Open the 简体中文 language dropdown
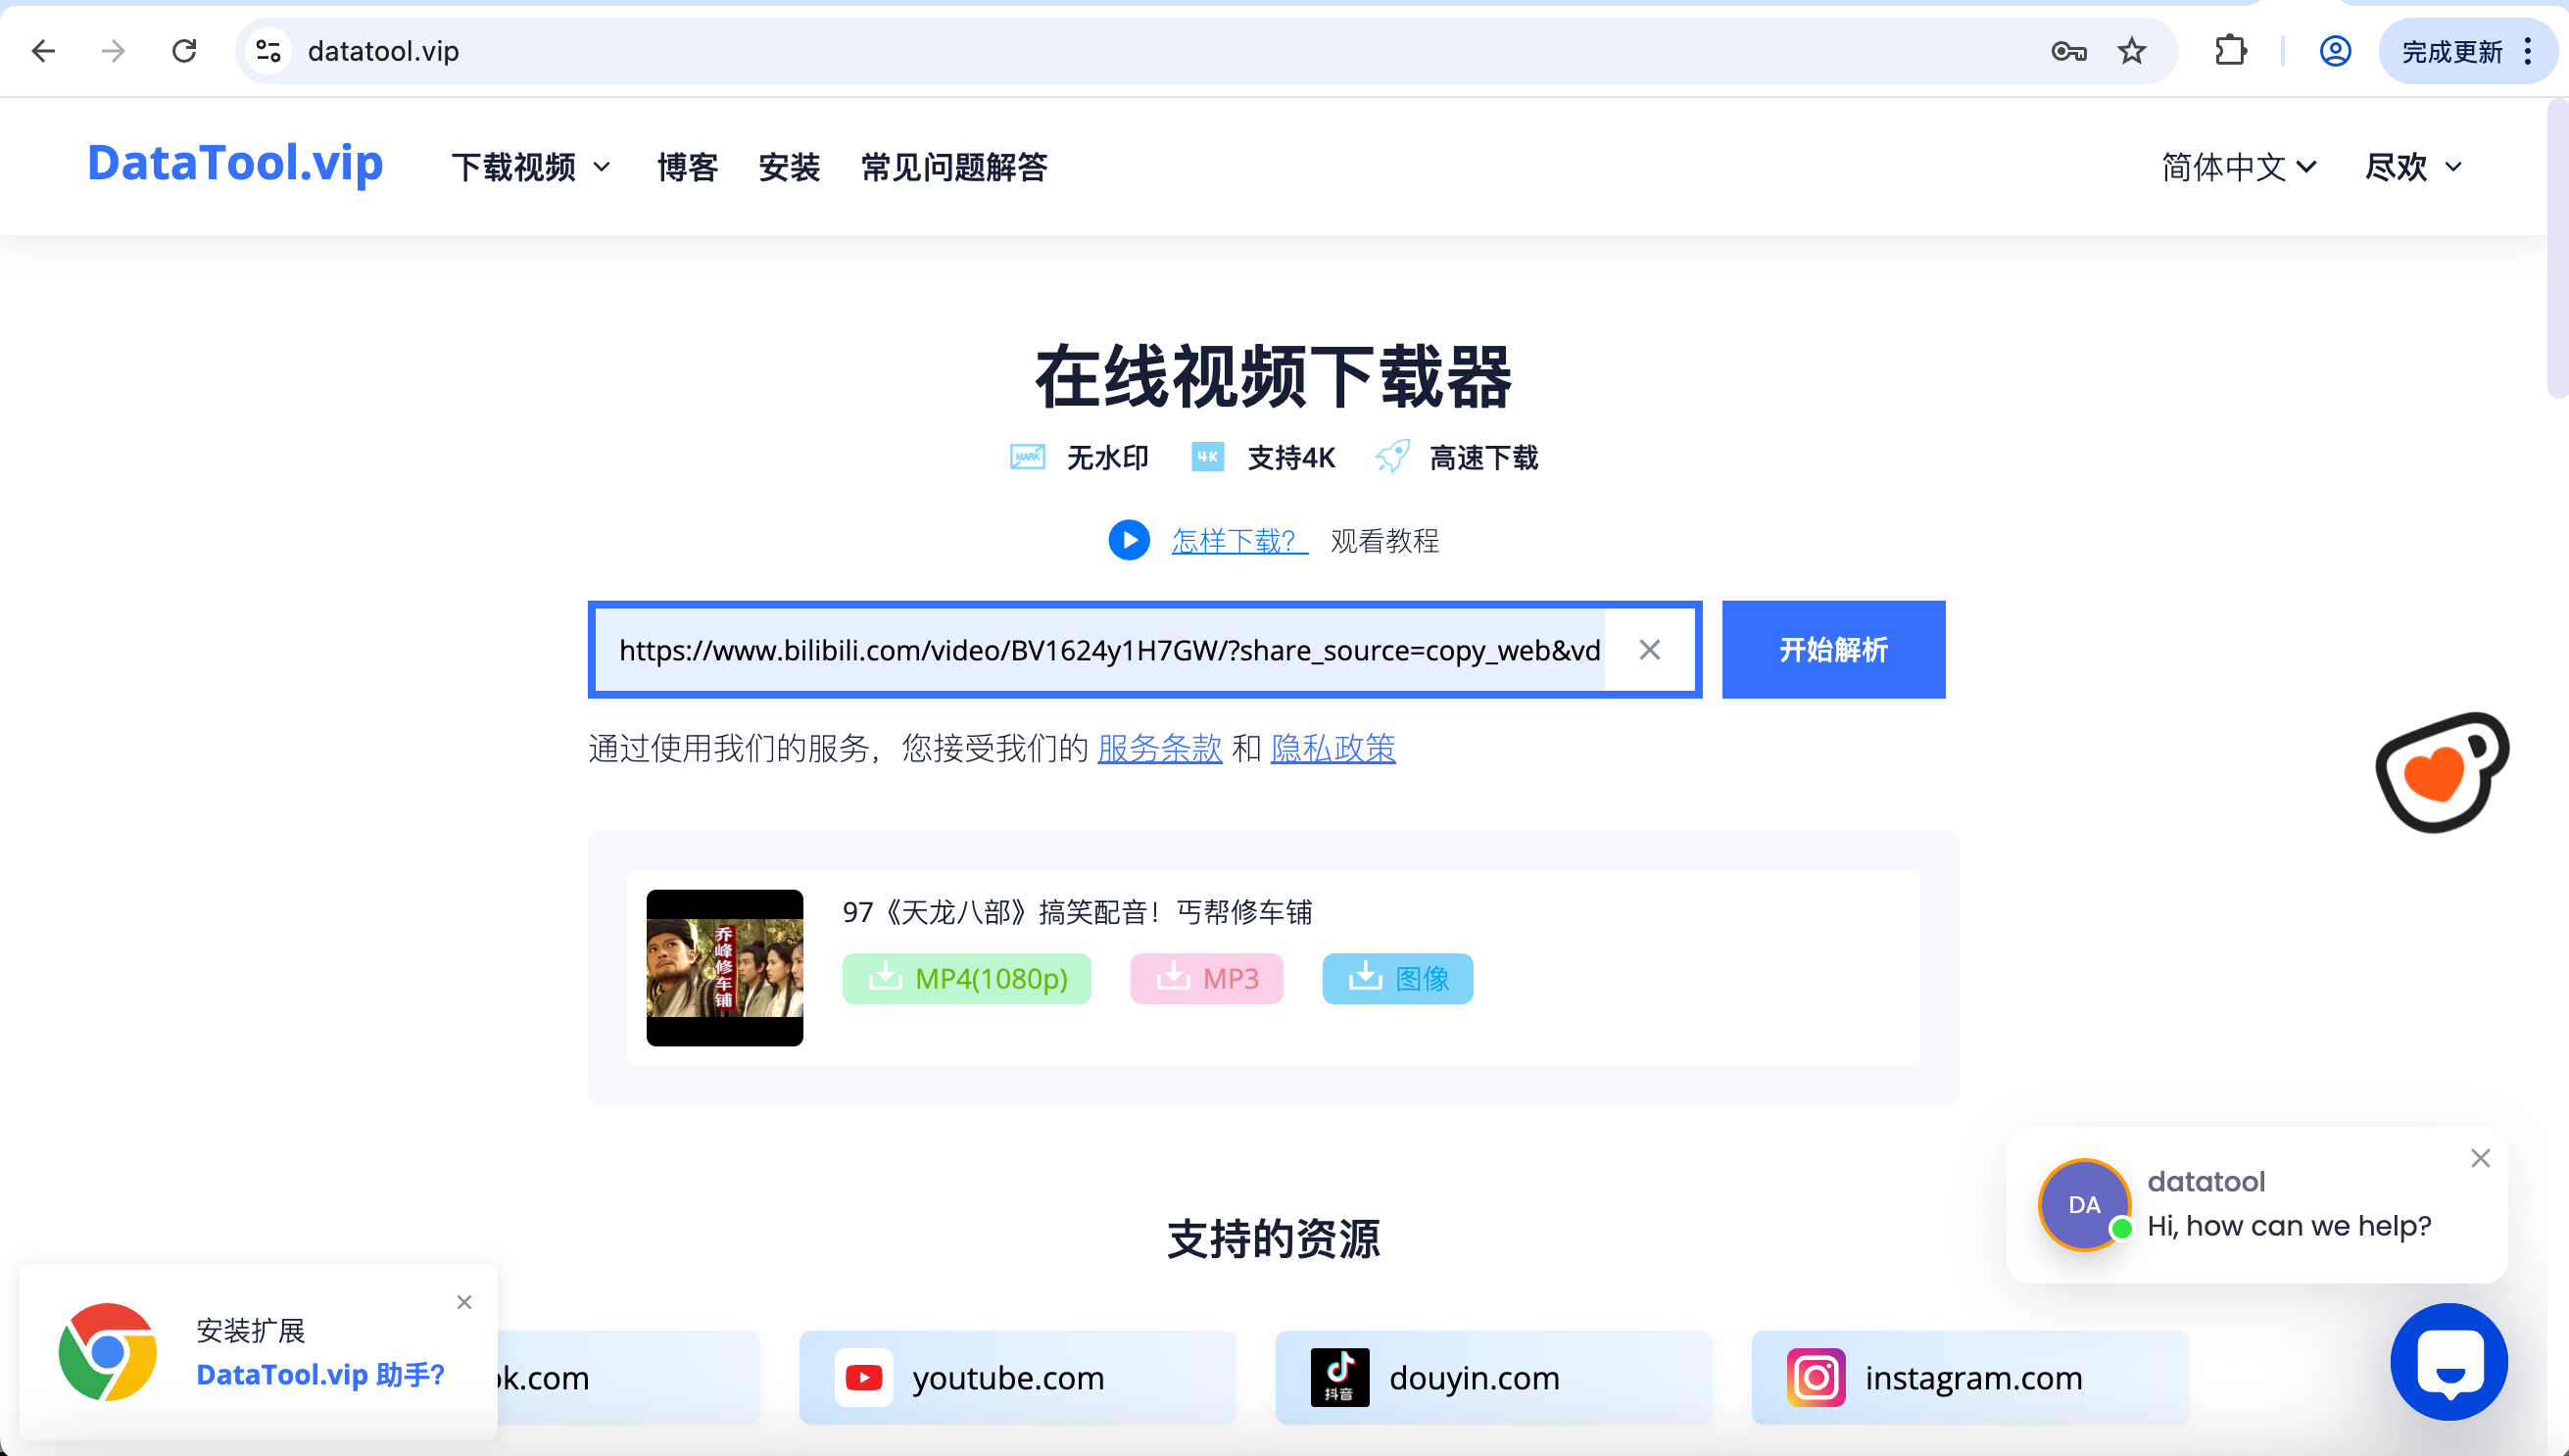 [2238, 167]
